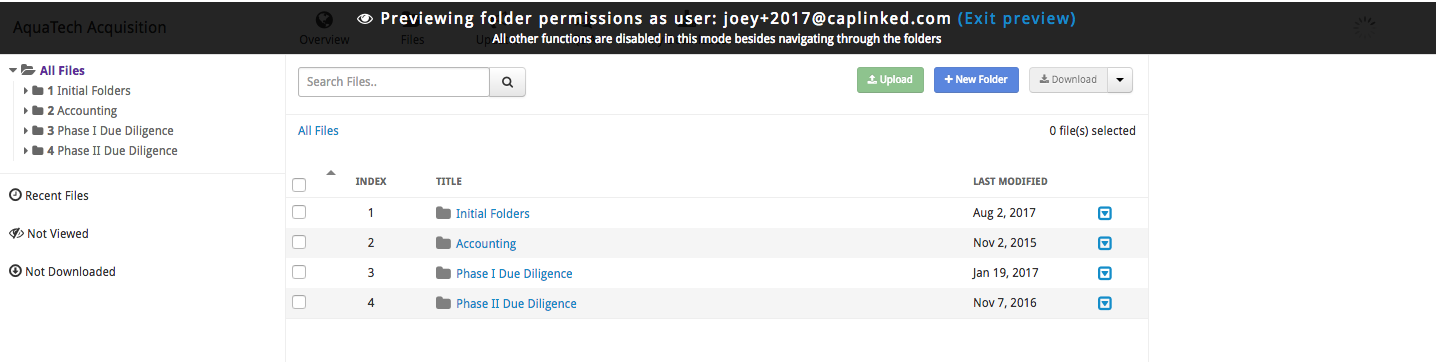Open row actions for Phase II Due Diligence
The width and height of the screenshot is (1436, 362).
coord(1105,303)
